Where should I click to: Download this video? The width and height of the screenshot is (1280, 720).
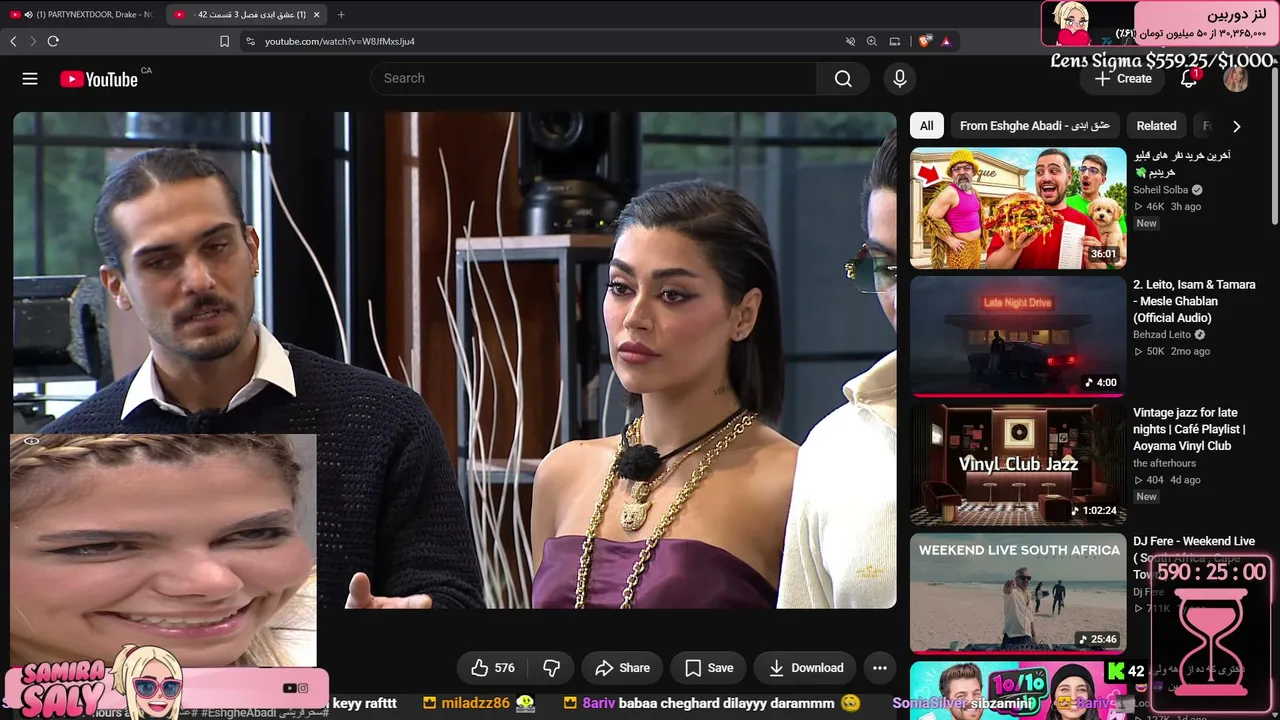(806, 668)
